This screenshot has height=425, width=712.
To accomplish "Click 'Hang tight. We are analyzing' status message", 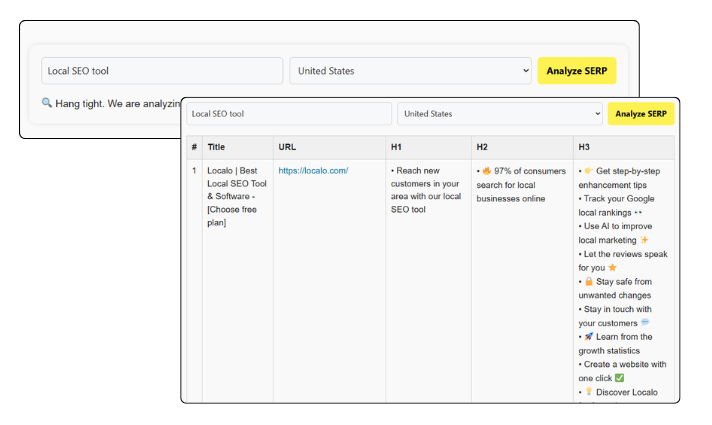I will tap(118, 104).
